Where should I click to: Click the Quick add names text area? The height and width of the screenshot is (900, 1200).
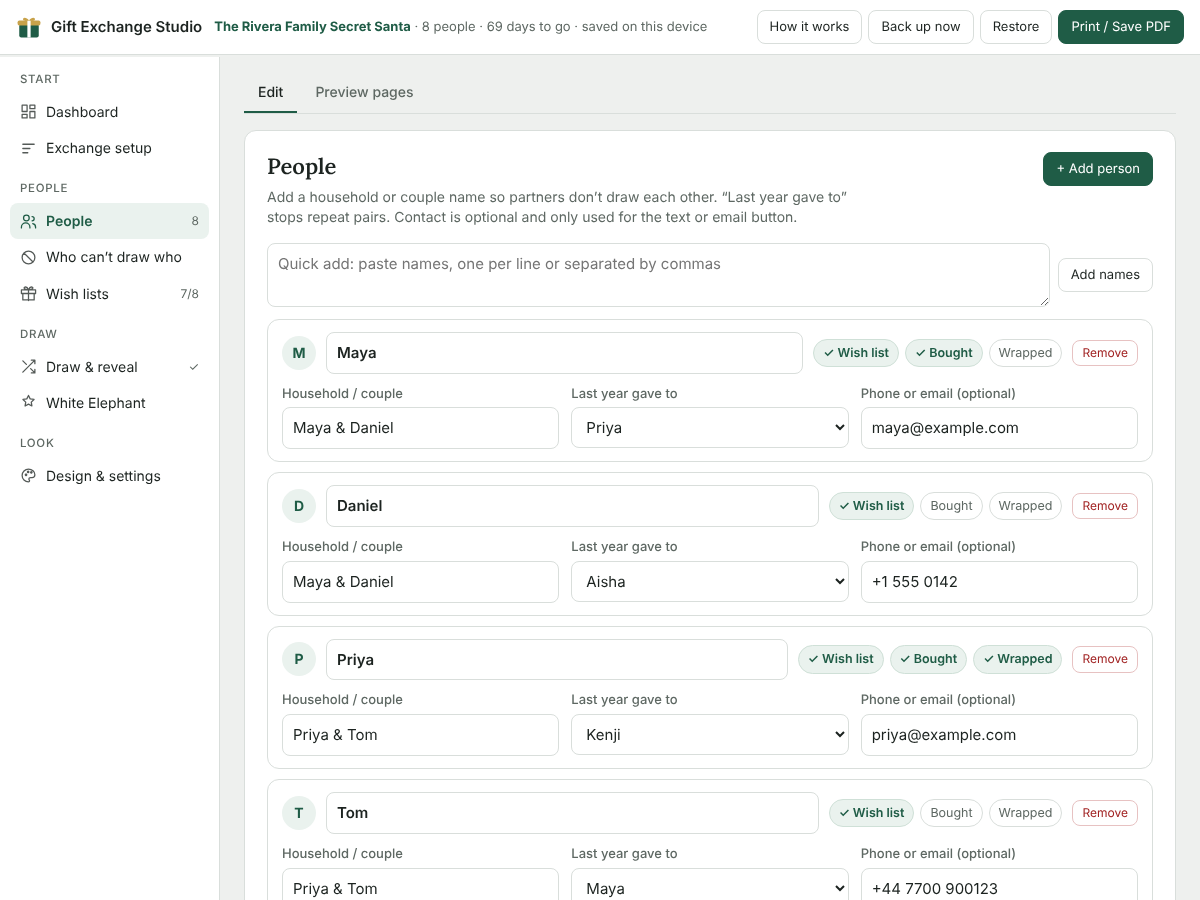(658, 275)
